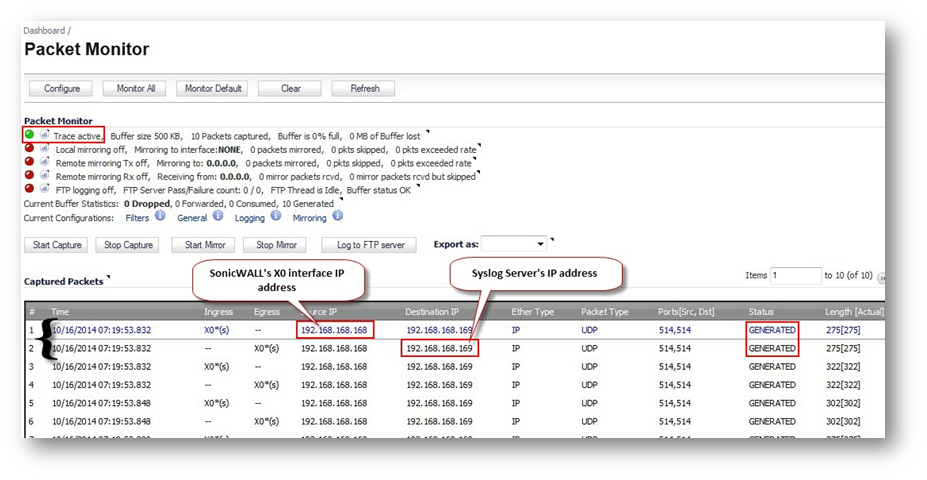Stop the mirror with Stop Mirror button

click(277, 245)
